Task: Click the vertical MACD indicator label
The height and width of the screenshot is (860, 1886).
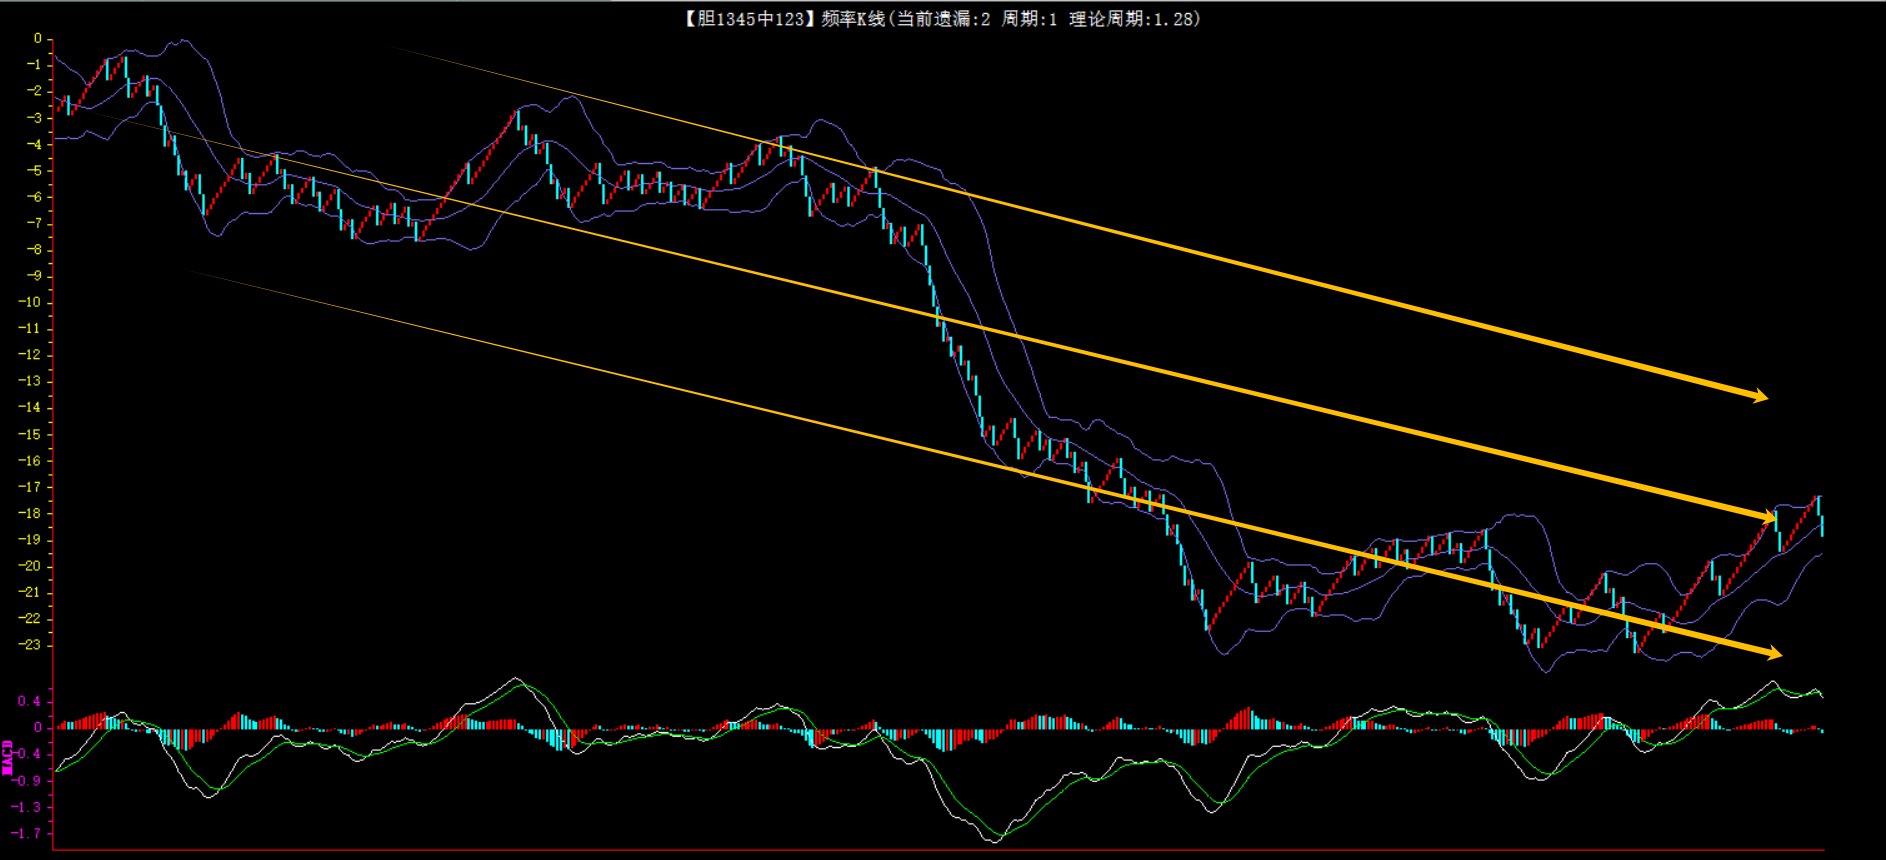Action: pos(8,757)
